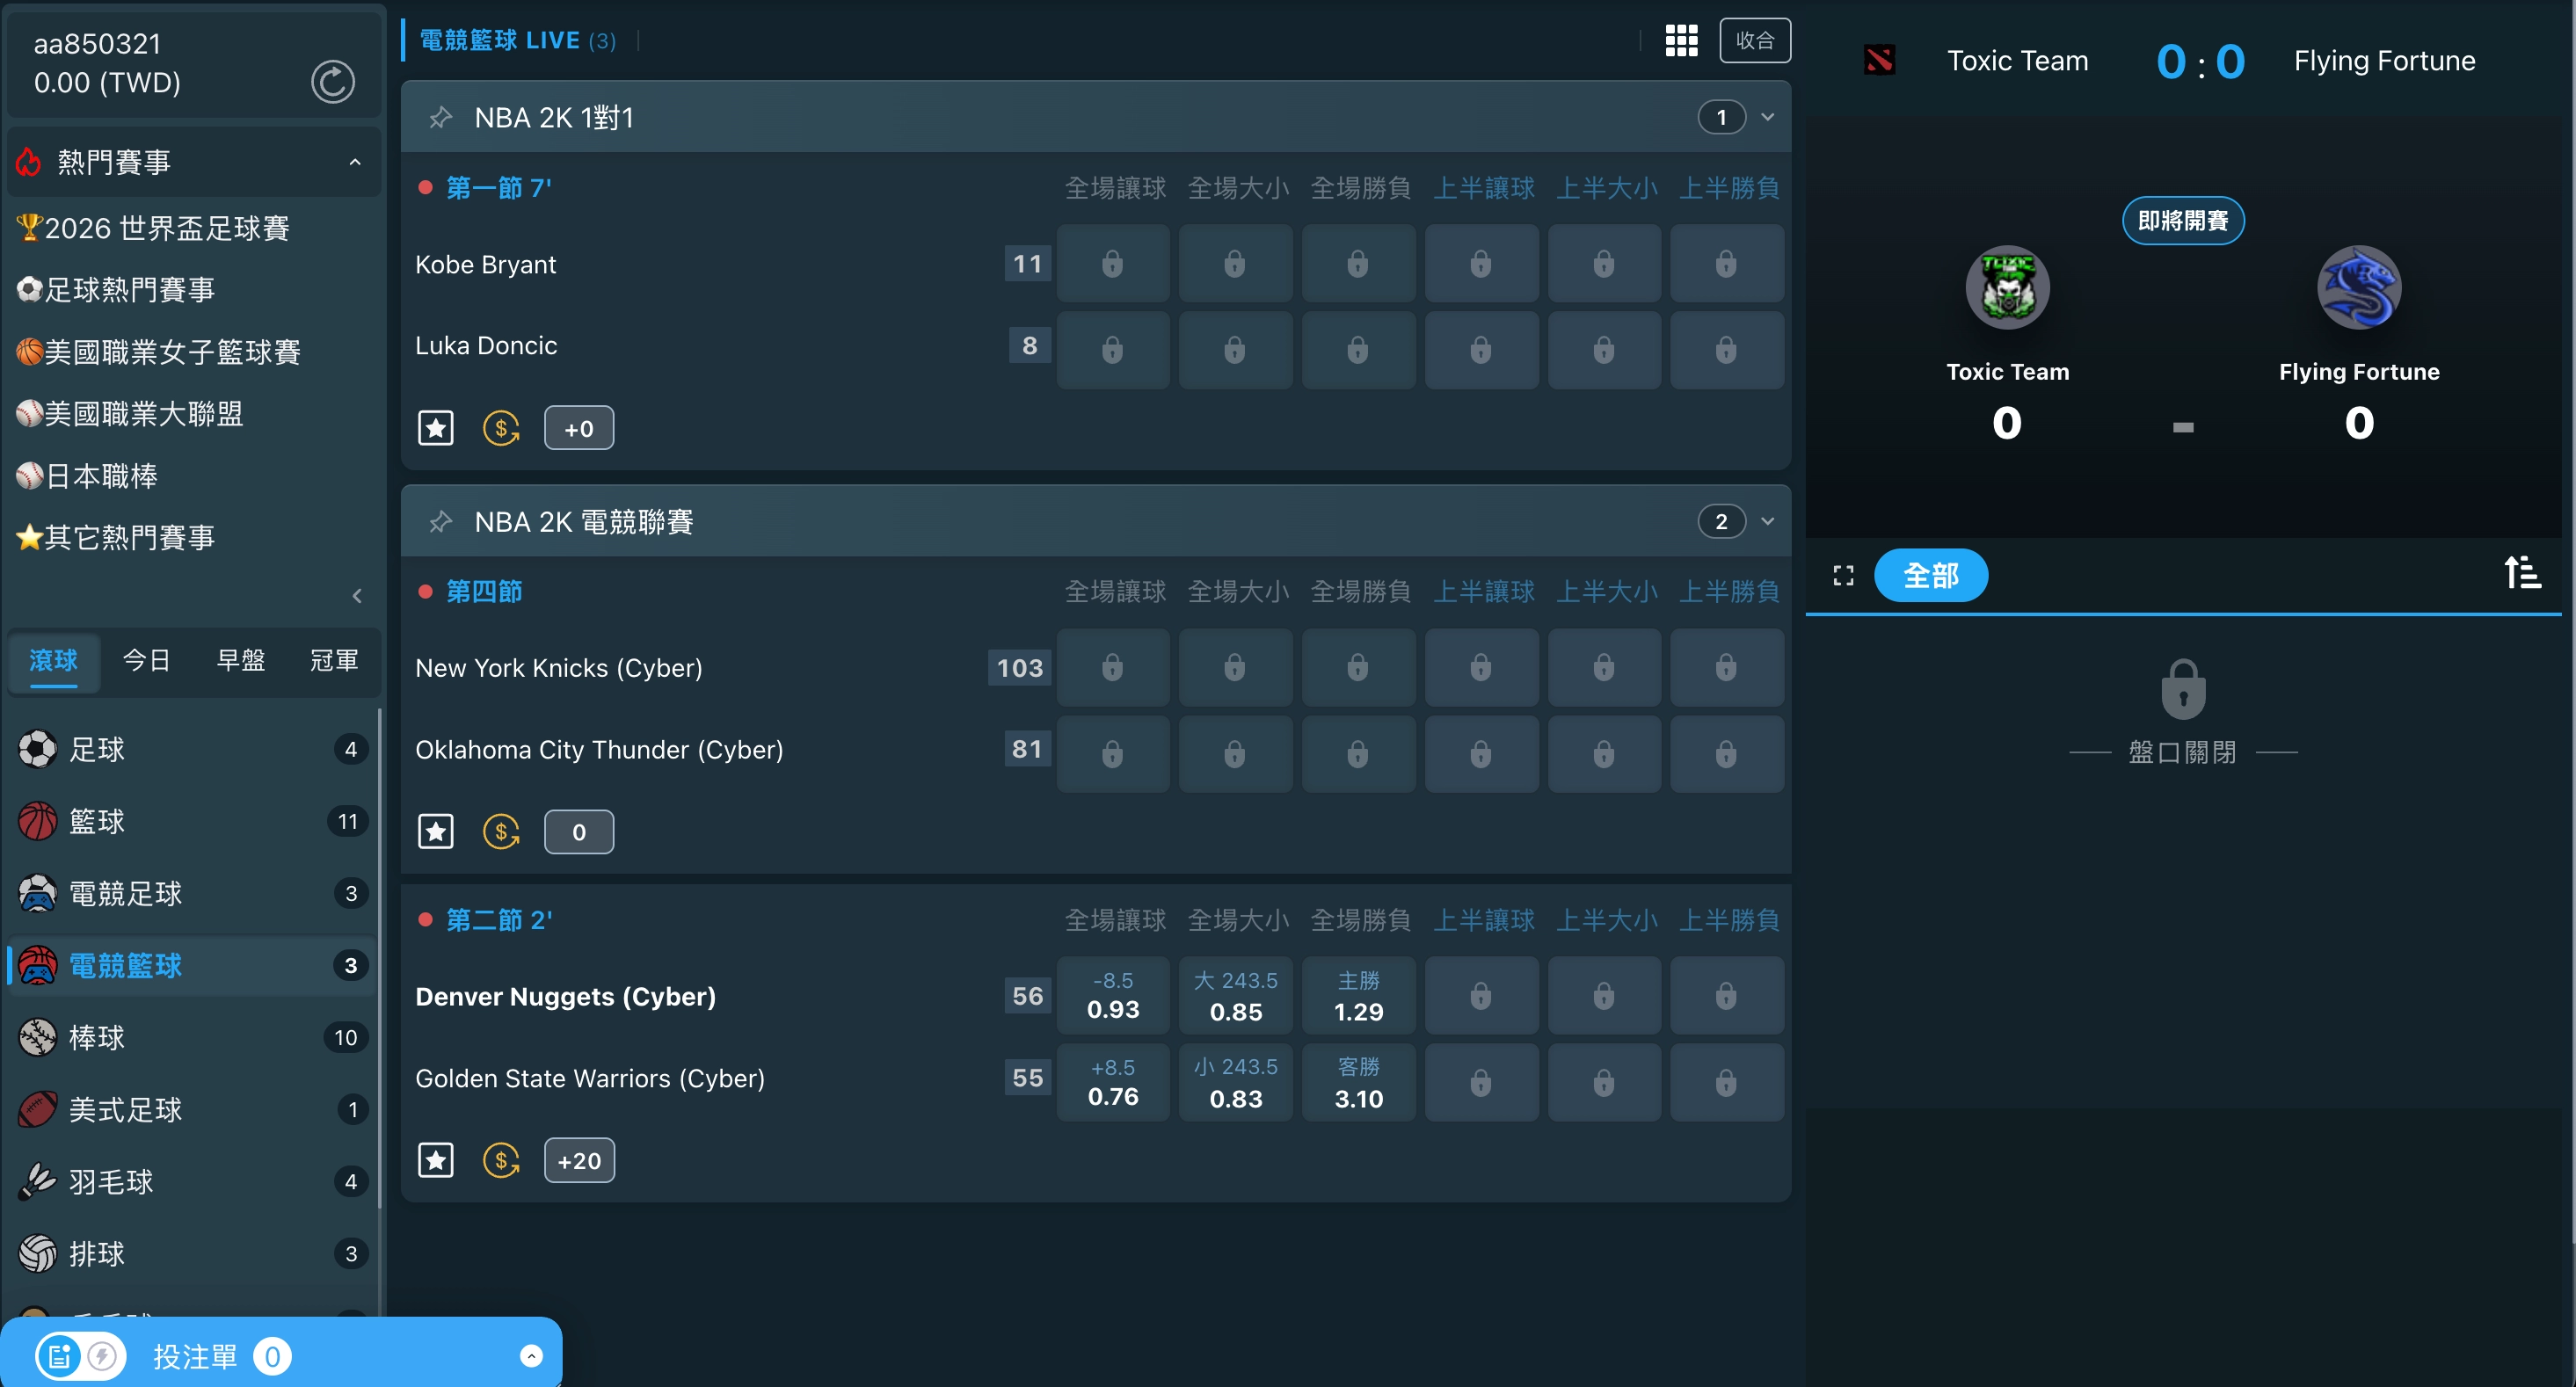Expand the match panel to fullscreen

tap(1843, 575)
